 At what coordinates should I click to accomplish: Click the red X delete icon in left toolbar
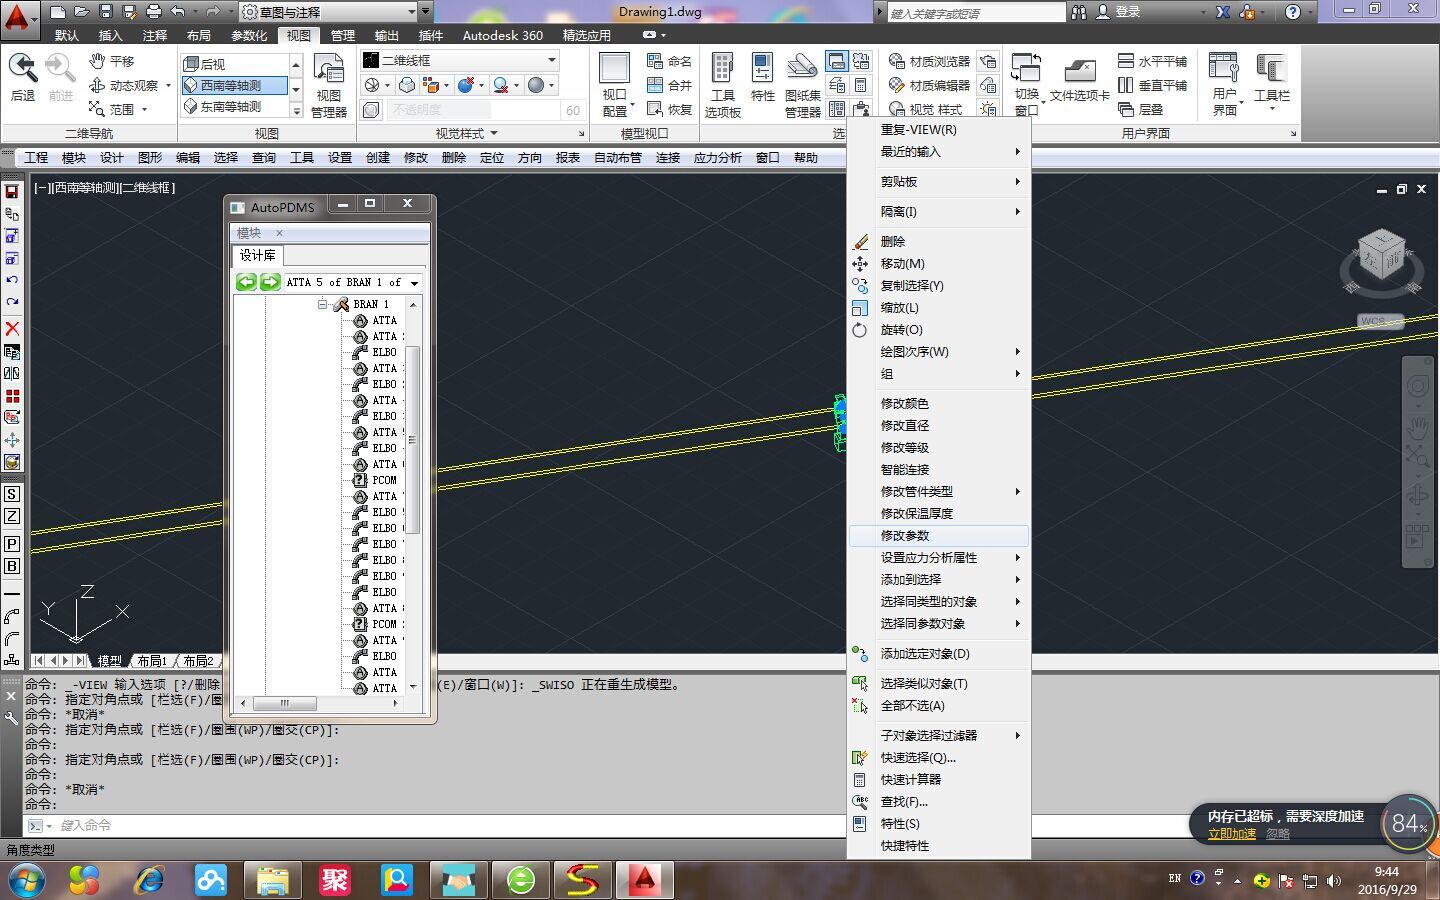tap(12, 328)
